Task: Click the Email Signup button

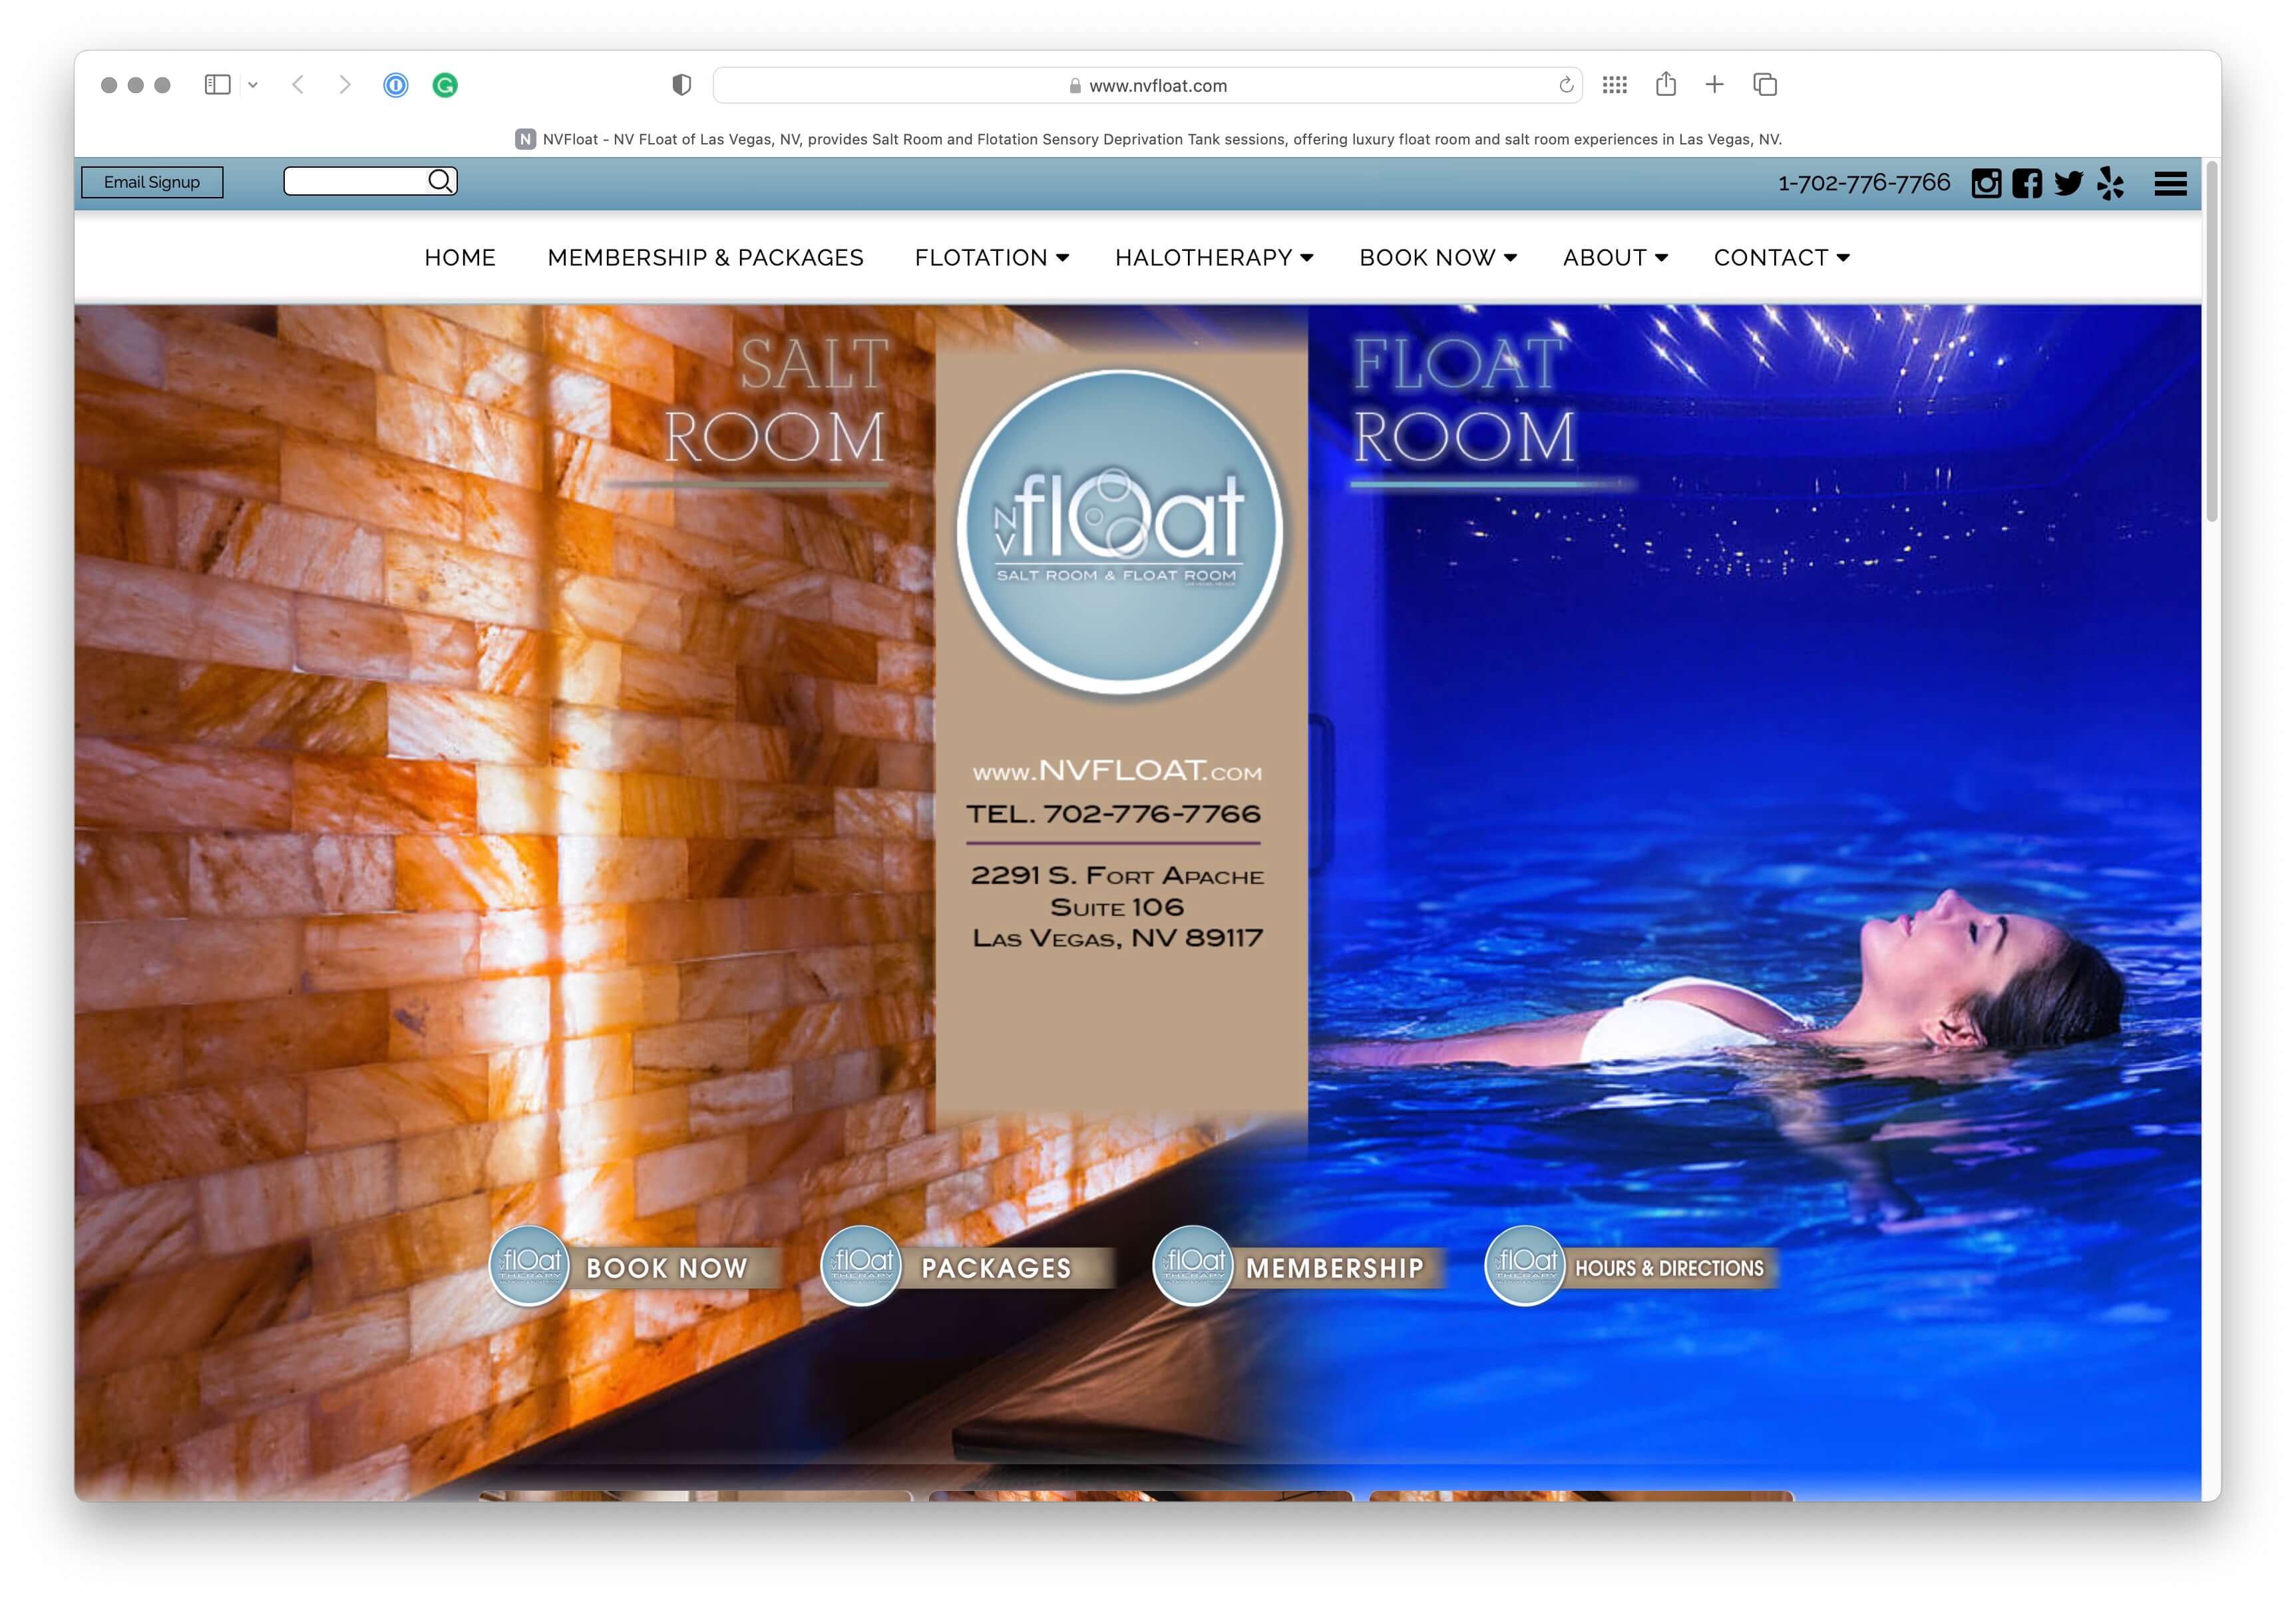Action: point(152,182)
